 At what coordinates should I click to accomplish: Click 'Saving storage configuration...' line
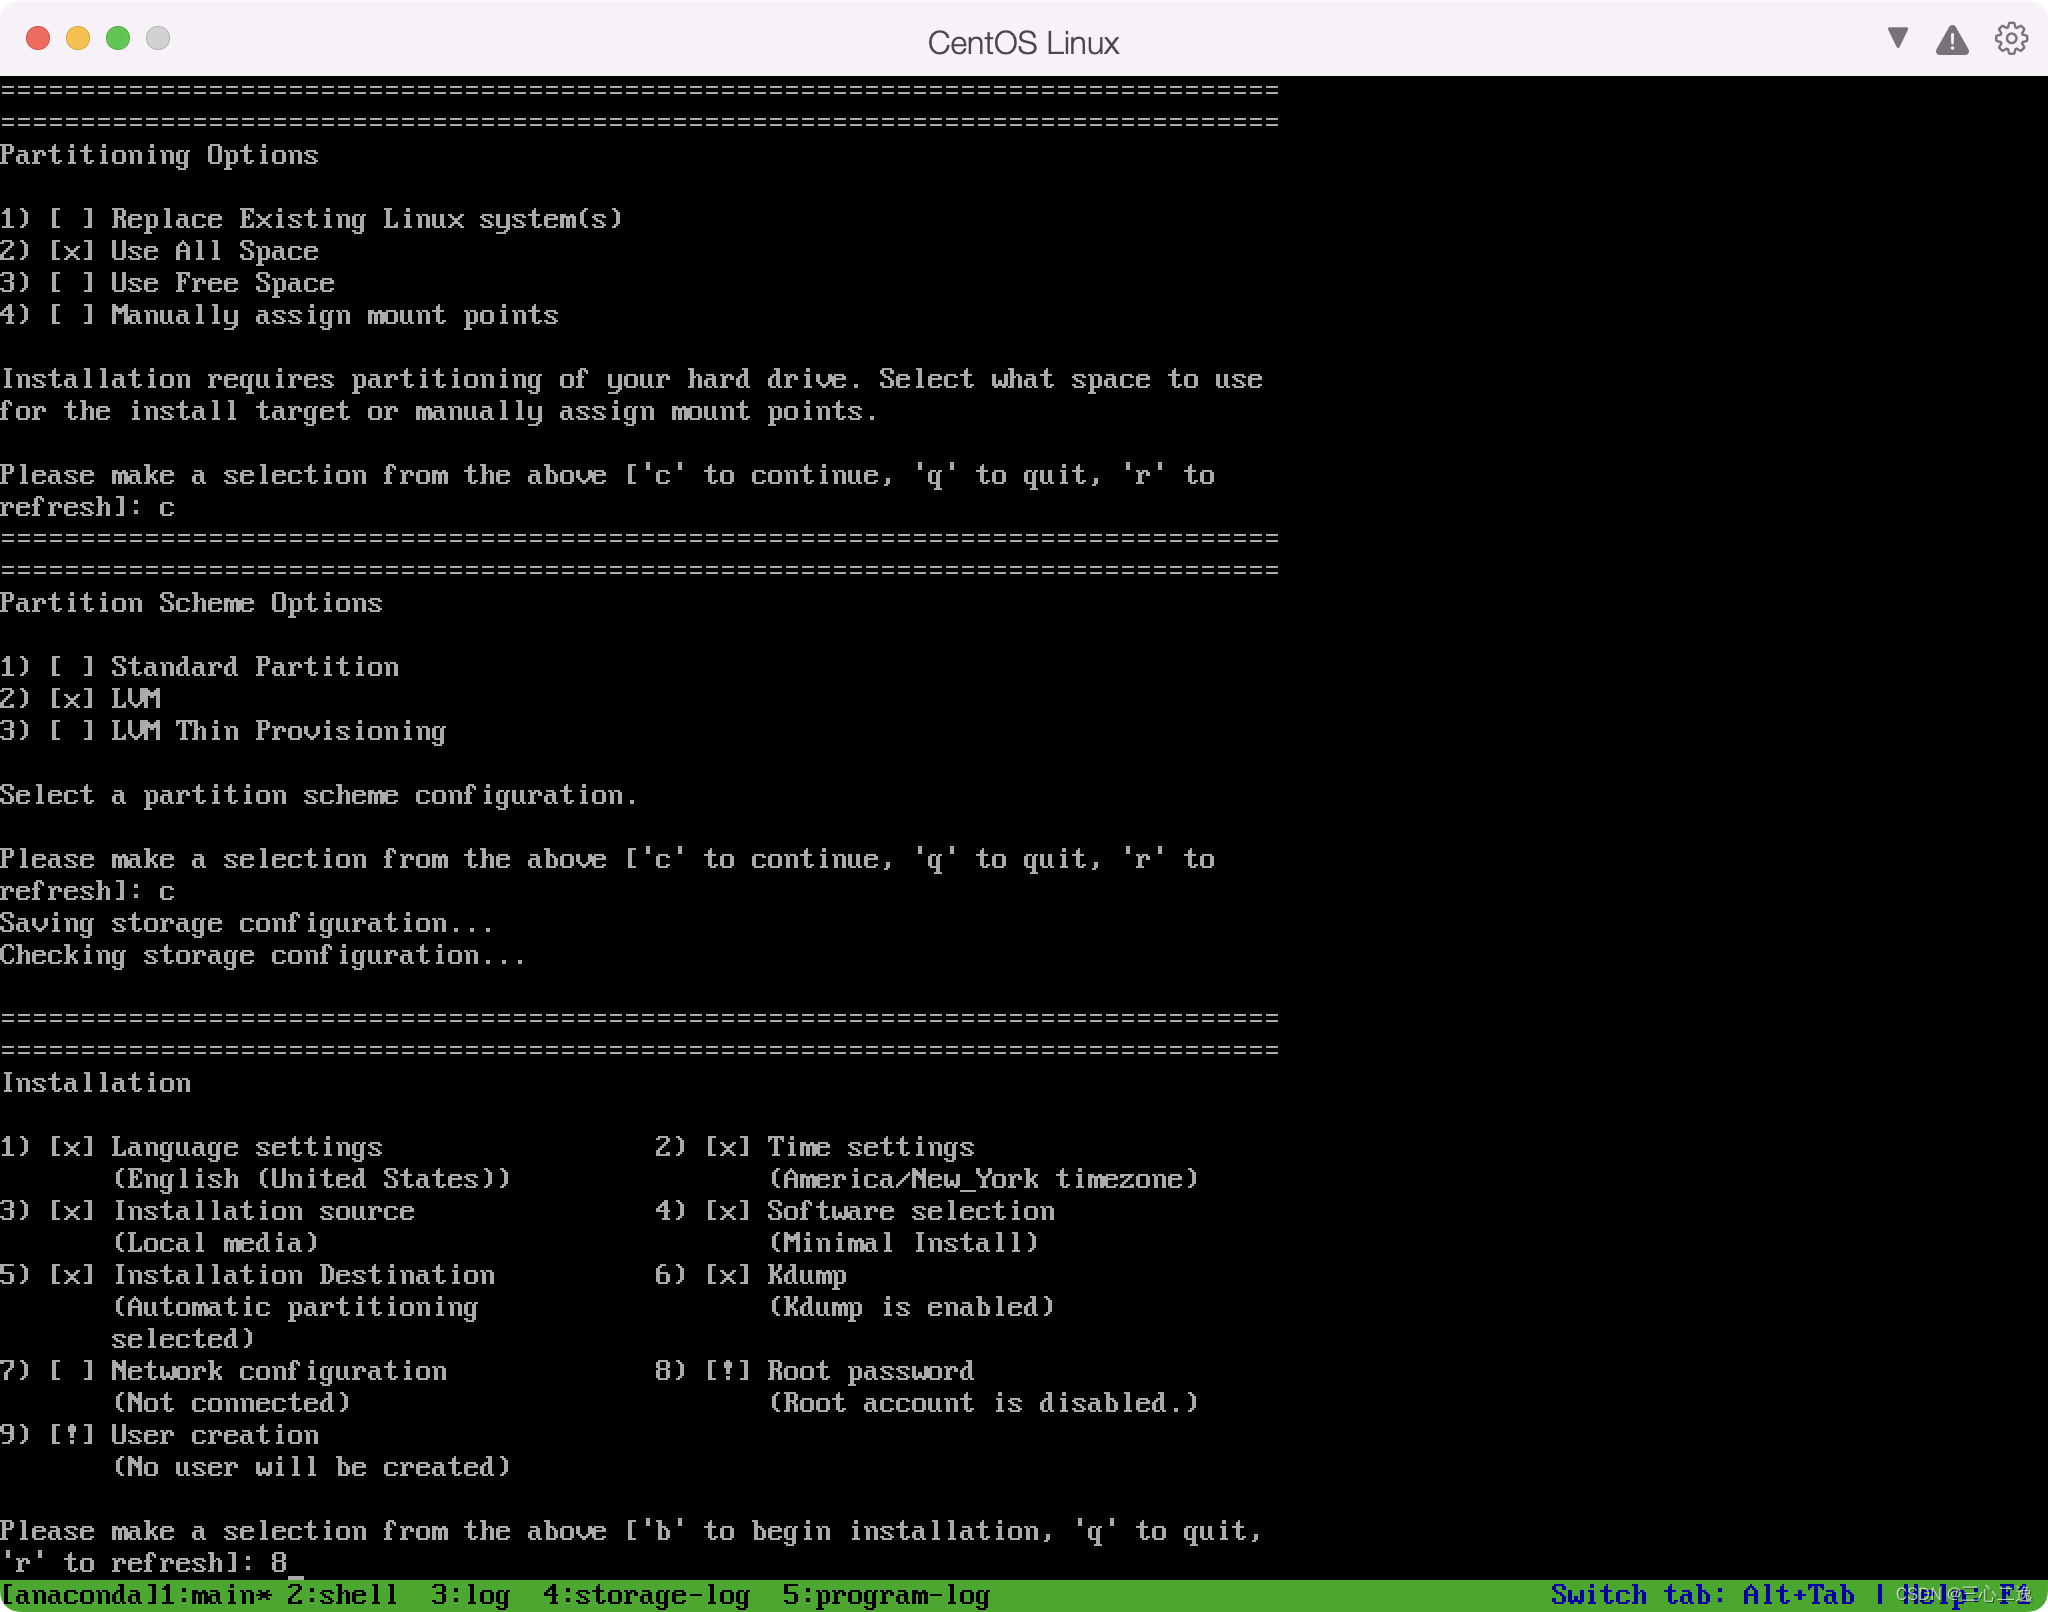[x=247, y=923]
